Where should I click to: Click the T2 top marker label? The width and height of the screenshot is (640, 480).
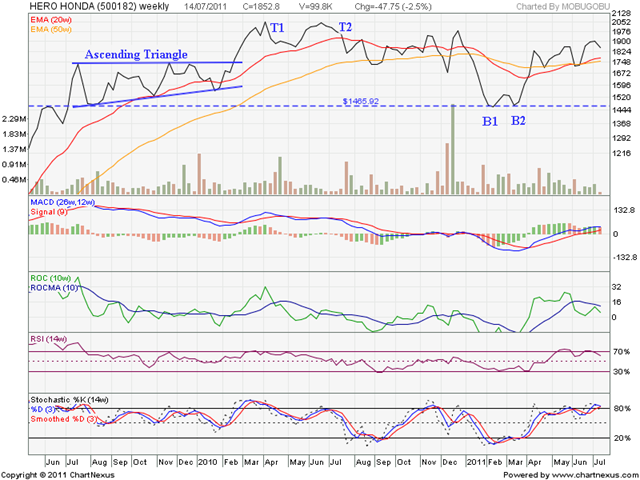click(x=345, y=27)
